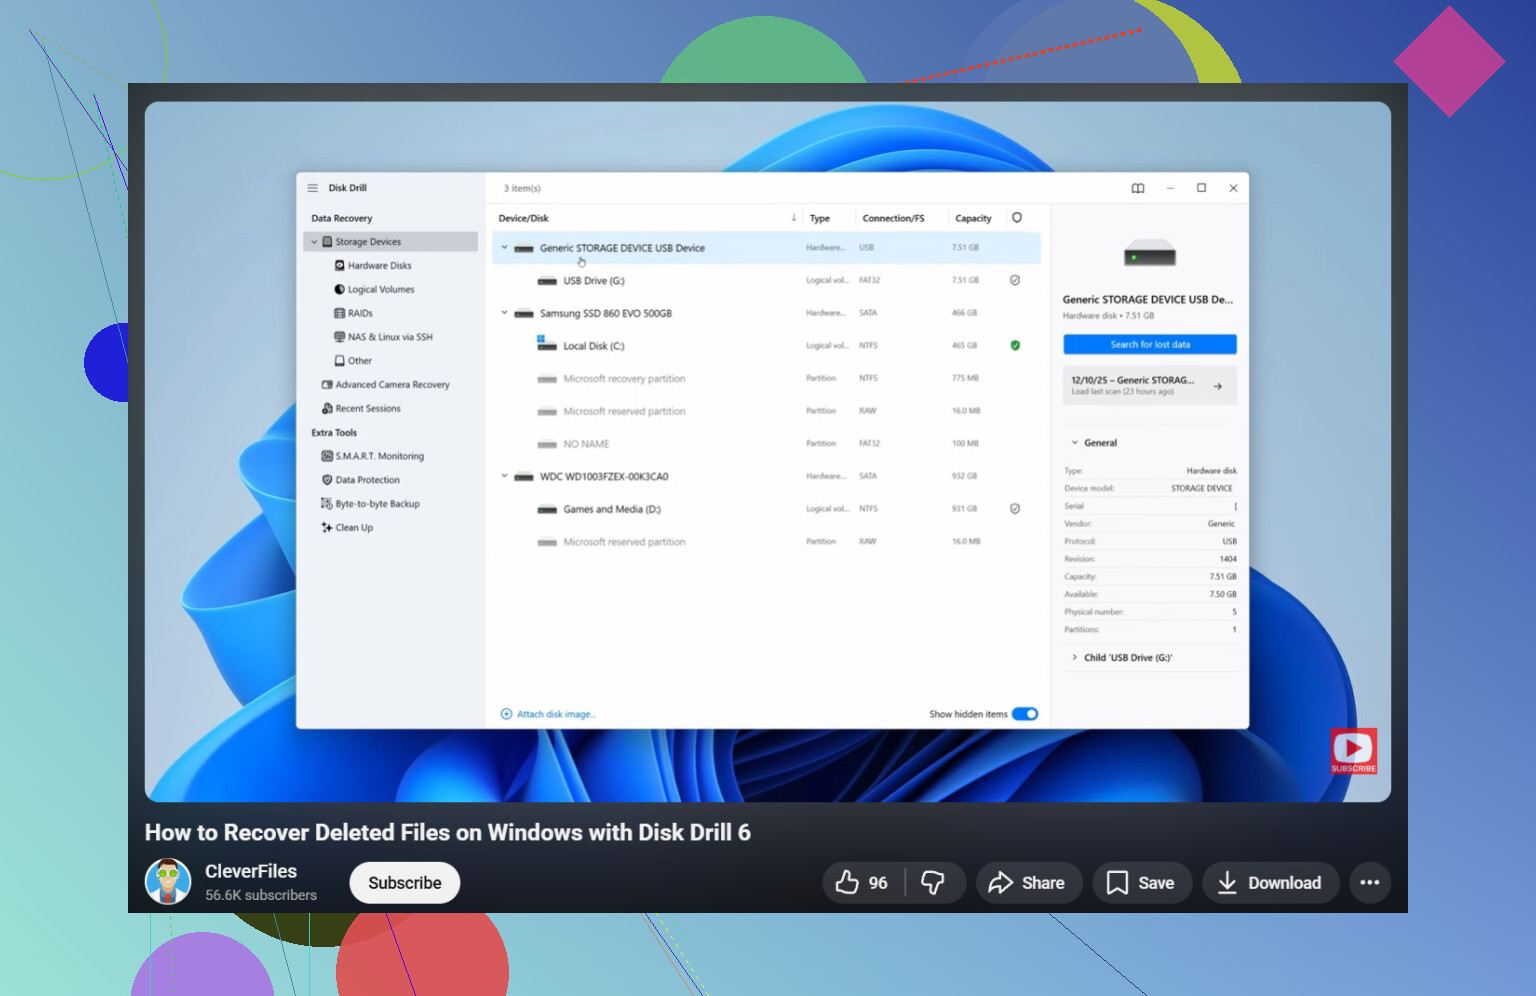
Task: Sort by the Connection/FS column header
Action: coord(893,218)
